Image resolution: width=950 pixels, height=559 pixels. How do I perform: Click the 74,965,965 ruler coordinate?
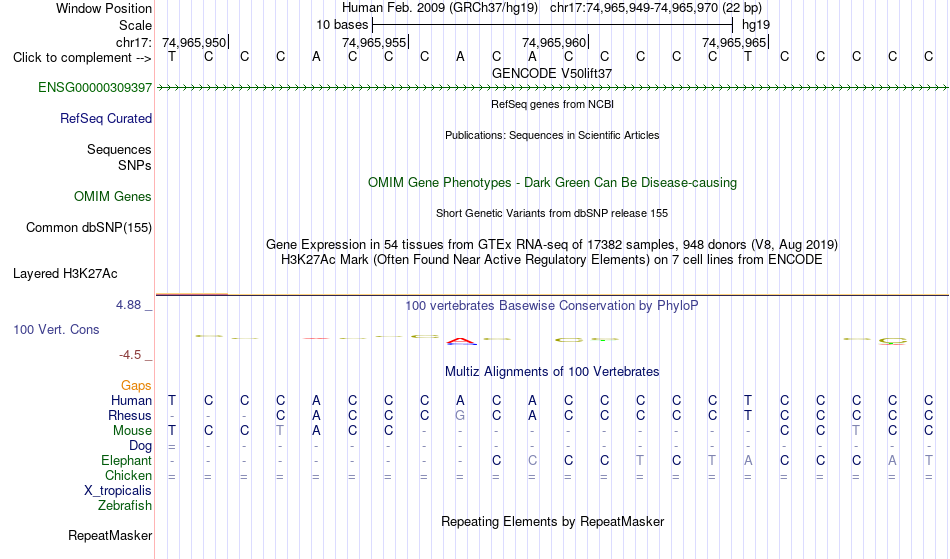734,42
